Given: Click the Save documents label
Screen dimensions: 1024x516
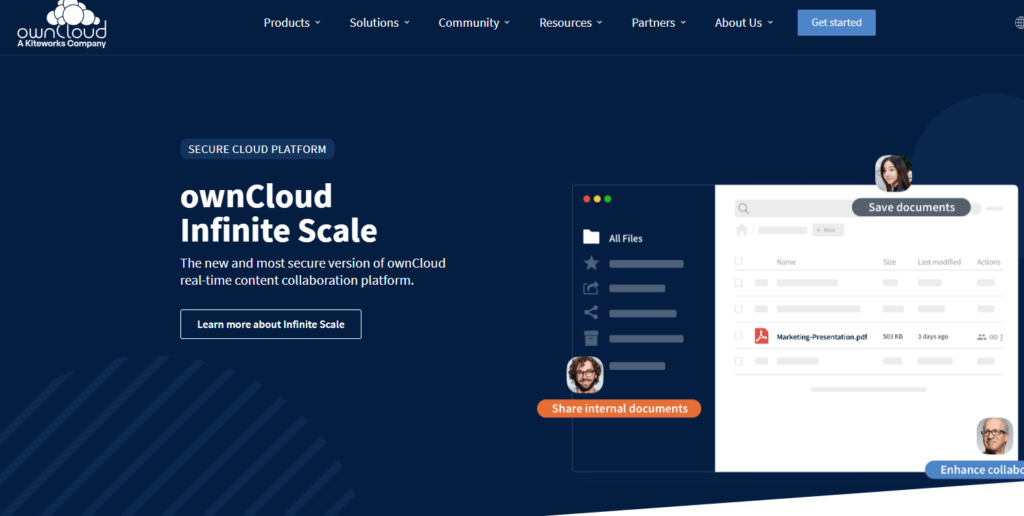Looking at the screenshot, I should click(x=911, y=207).
